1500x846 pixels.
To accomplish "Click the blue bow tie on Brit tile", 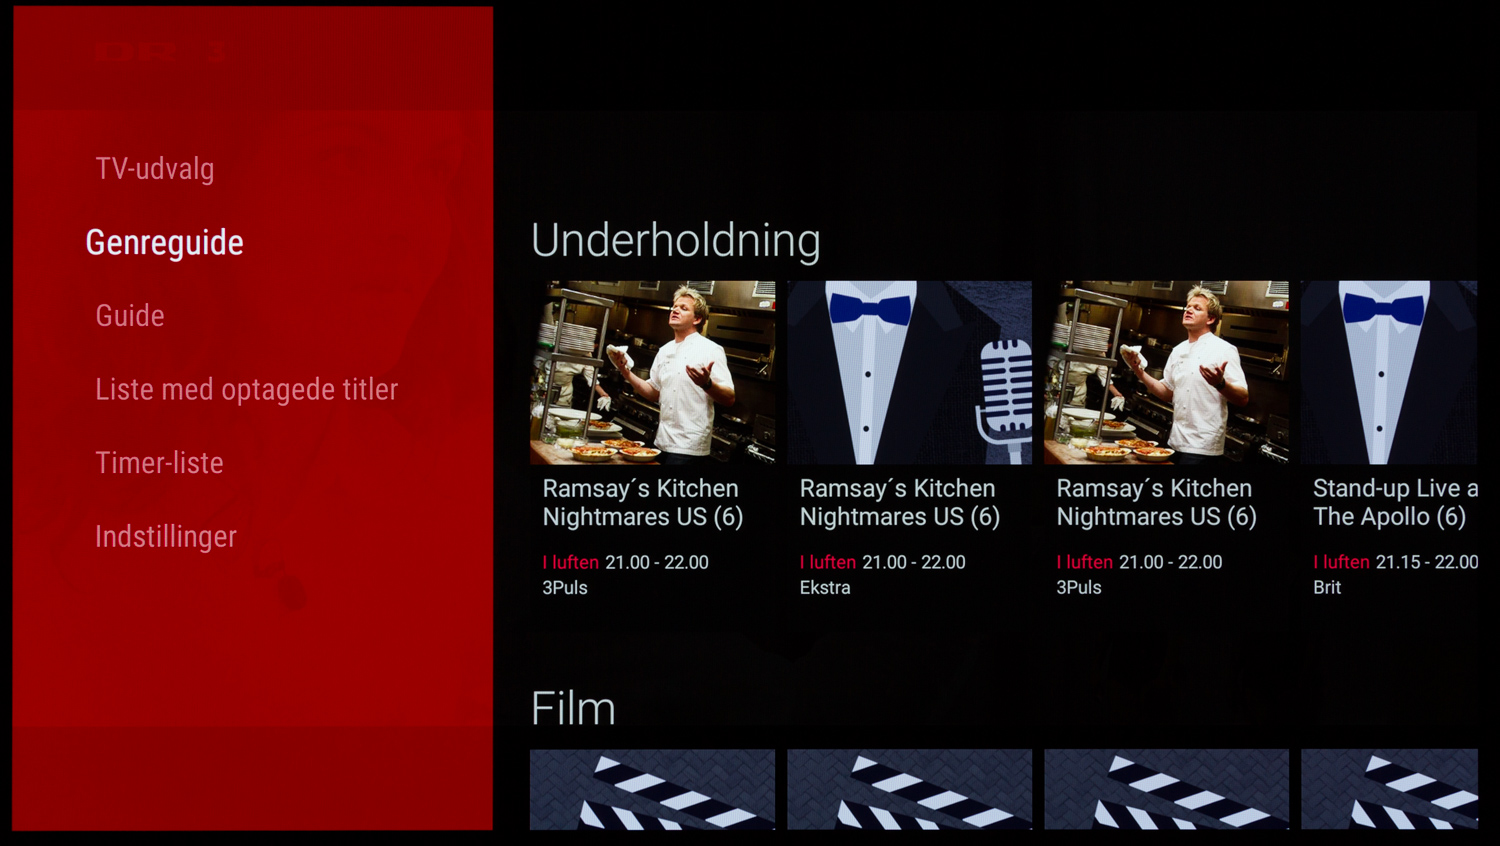I will coord(1384,308).
